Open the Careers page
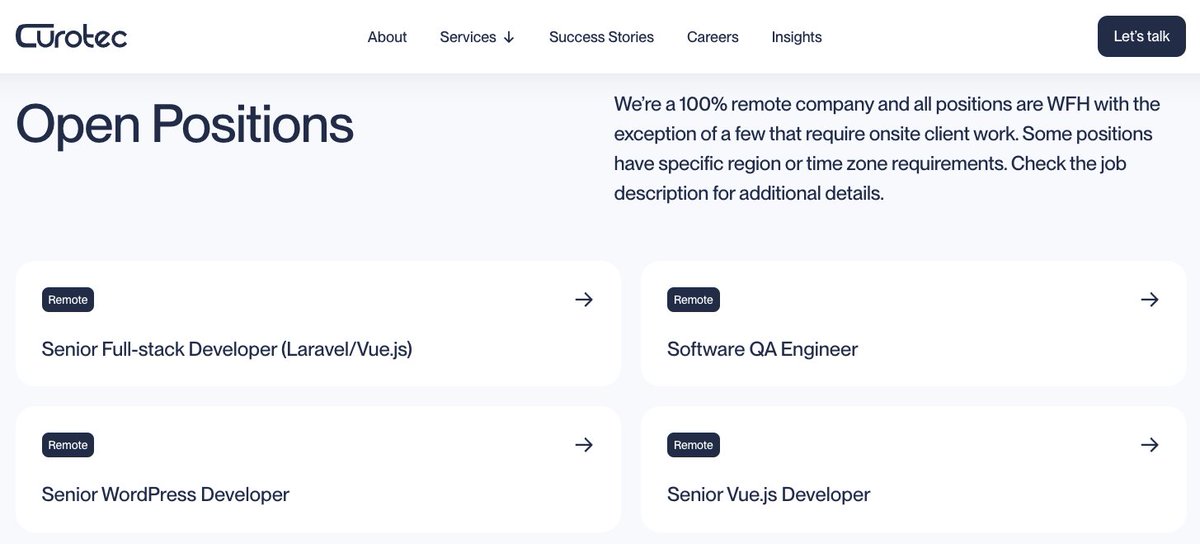Image resolution: width=1200 pixels, height=544 pixels. [x=713, y=37]
